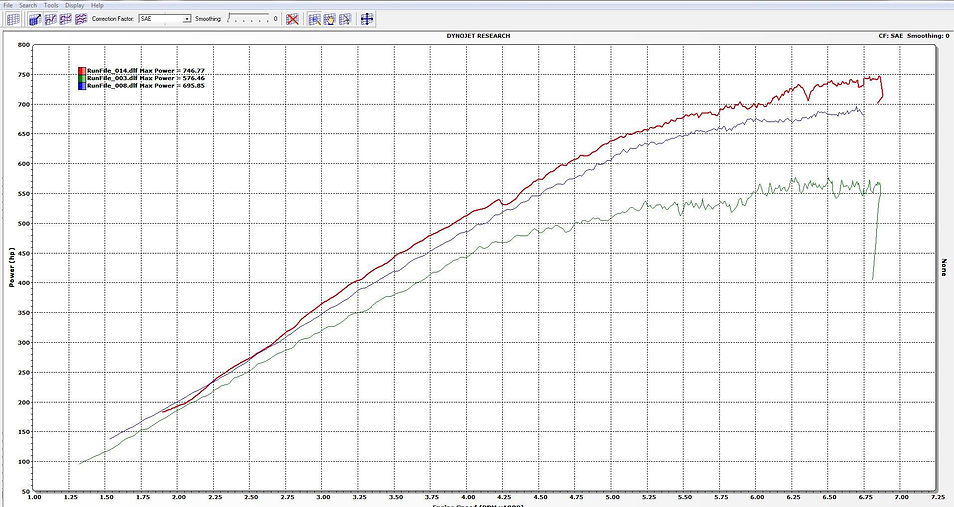
Task: Click the red RunFile_014 legend swatch
Action: coord(82,71)
